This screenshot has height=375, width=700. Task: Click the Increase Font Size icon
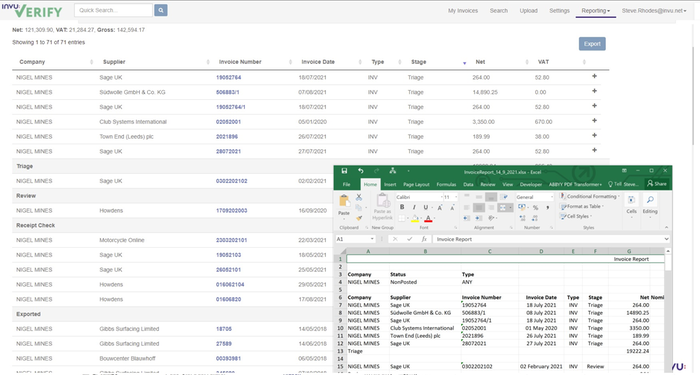pyautogui.click(x=440, y=208)
